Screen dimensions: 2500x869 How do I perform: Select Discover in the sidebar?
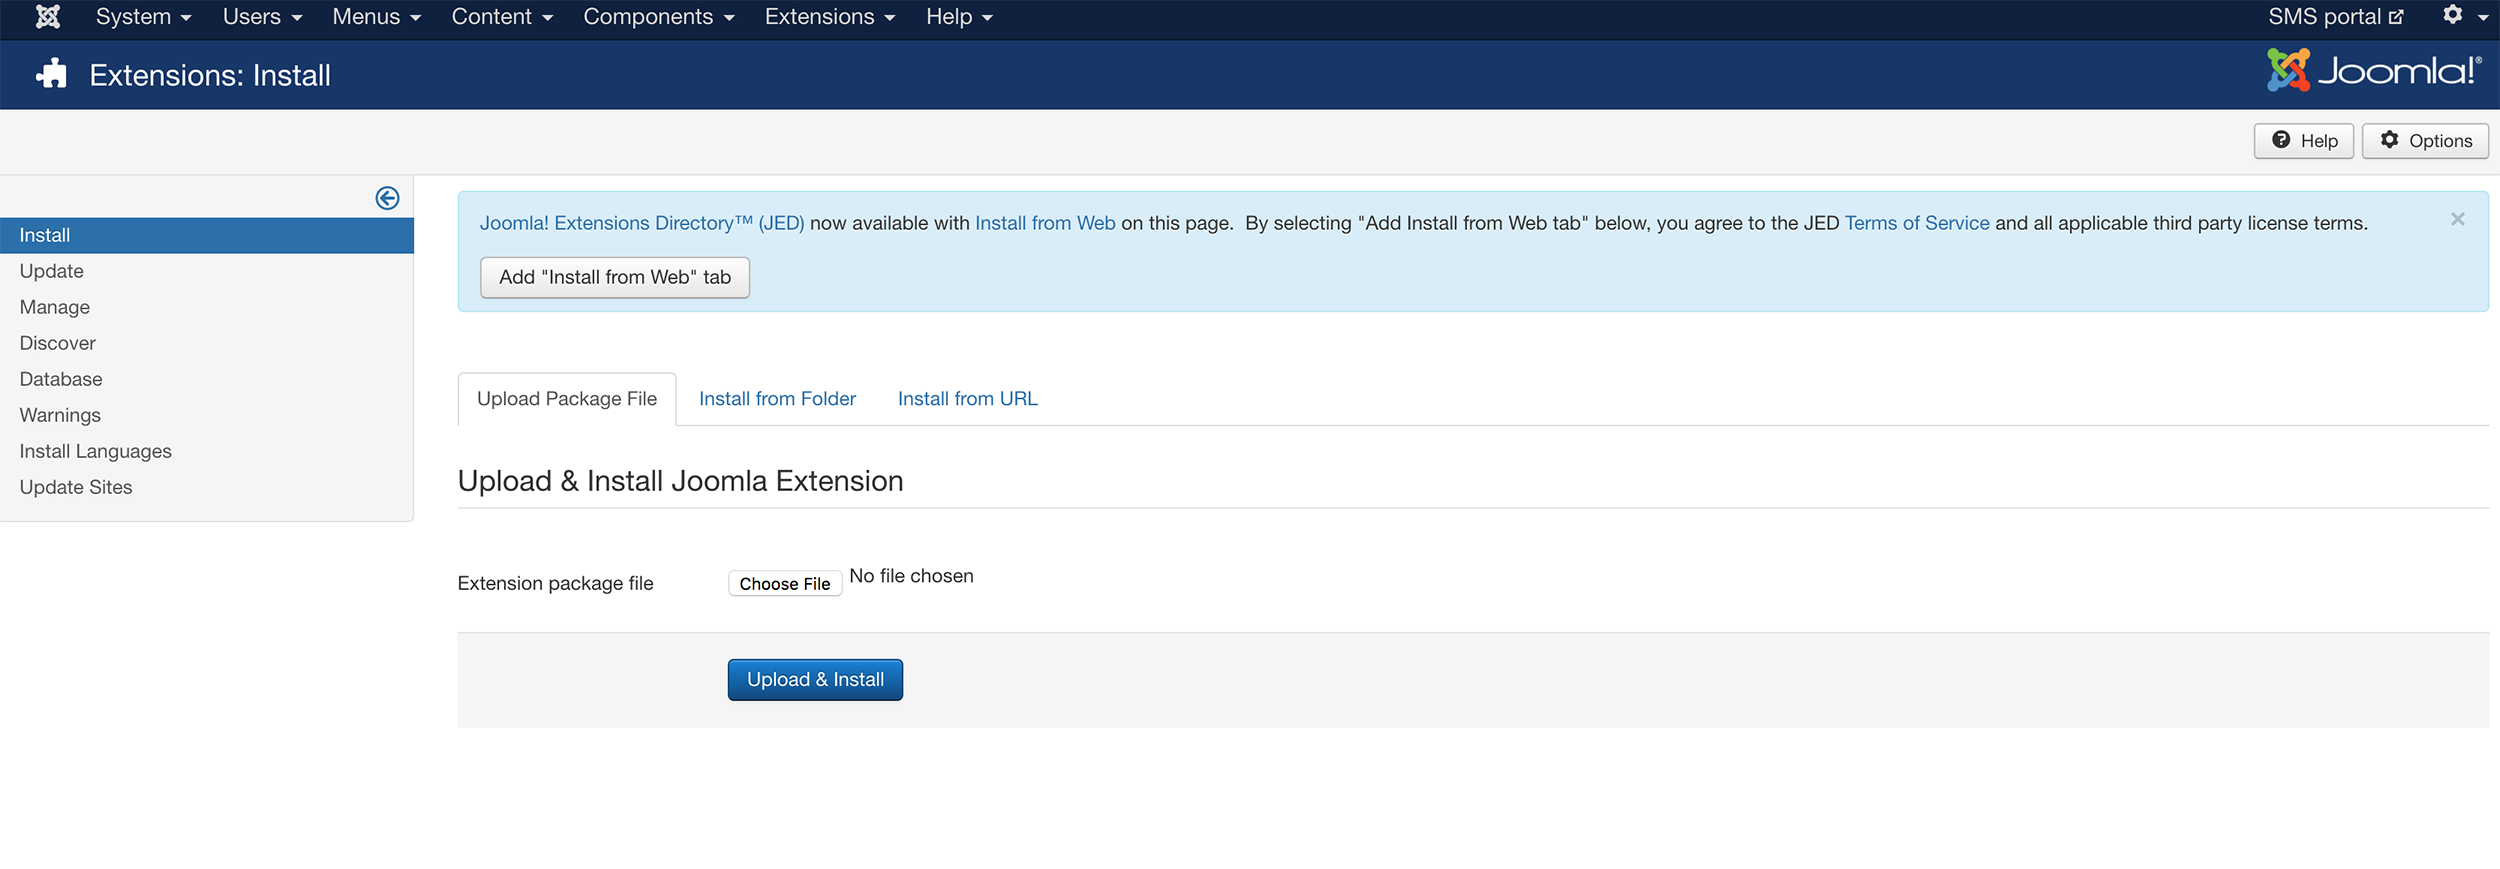207,343
